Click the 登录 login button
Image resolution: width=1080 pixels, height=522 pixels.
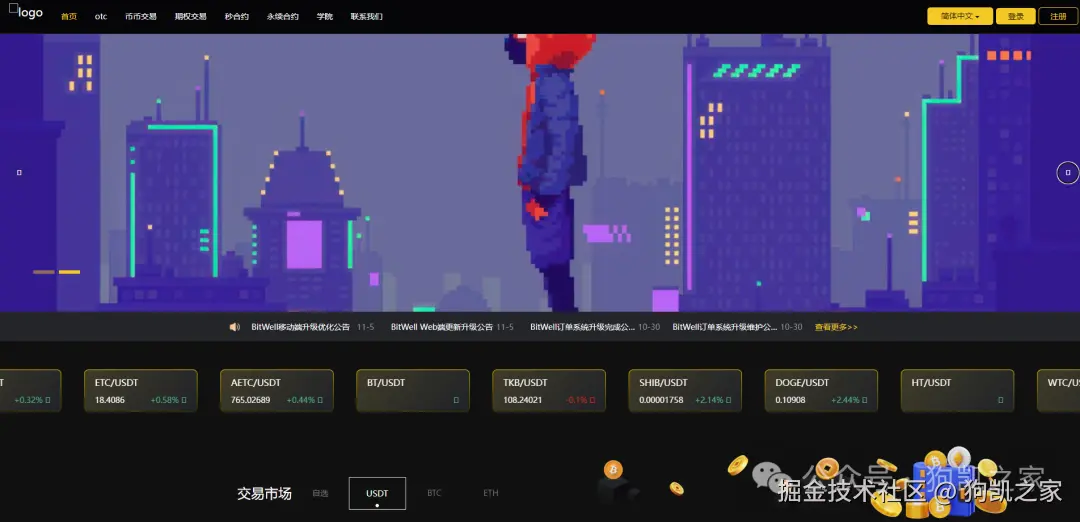point(1015,17)
